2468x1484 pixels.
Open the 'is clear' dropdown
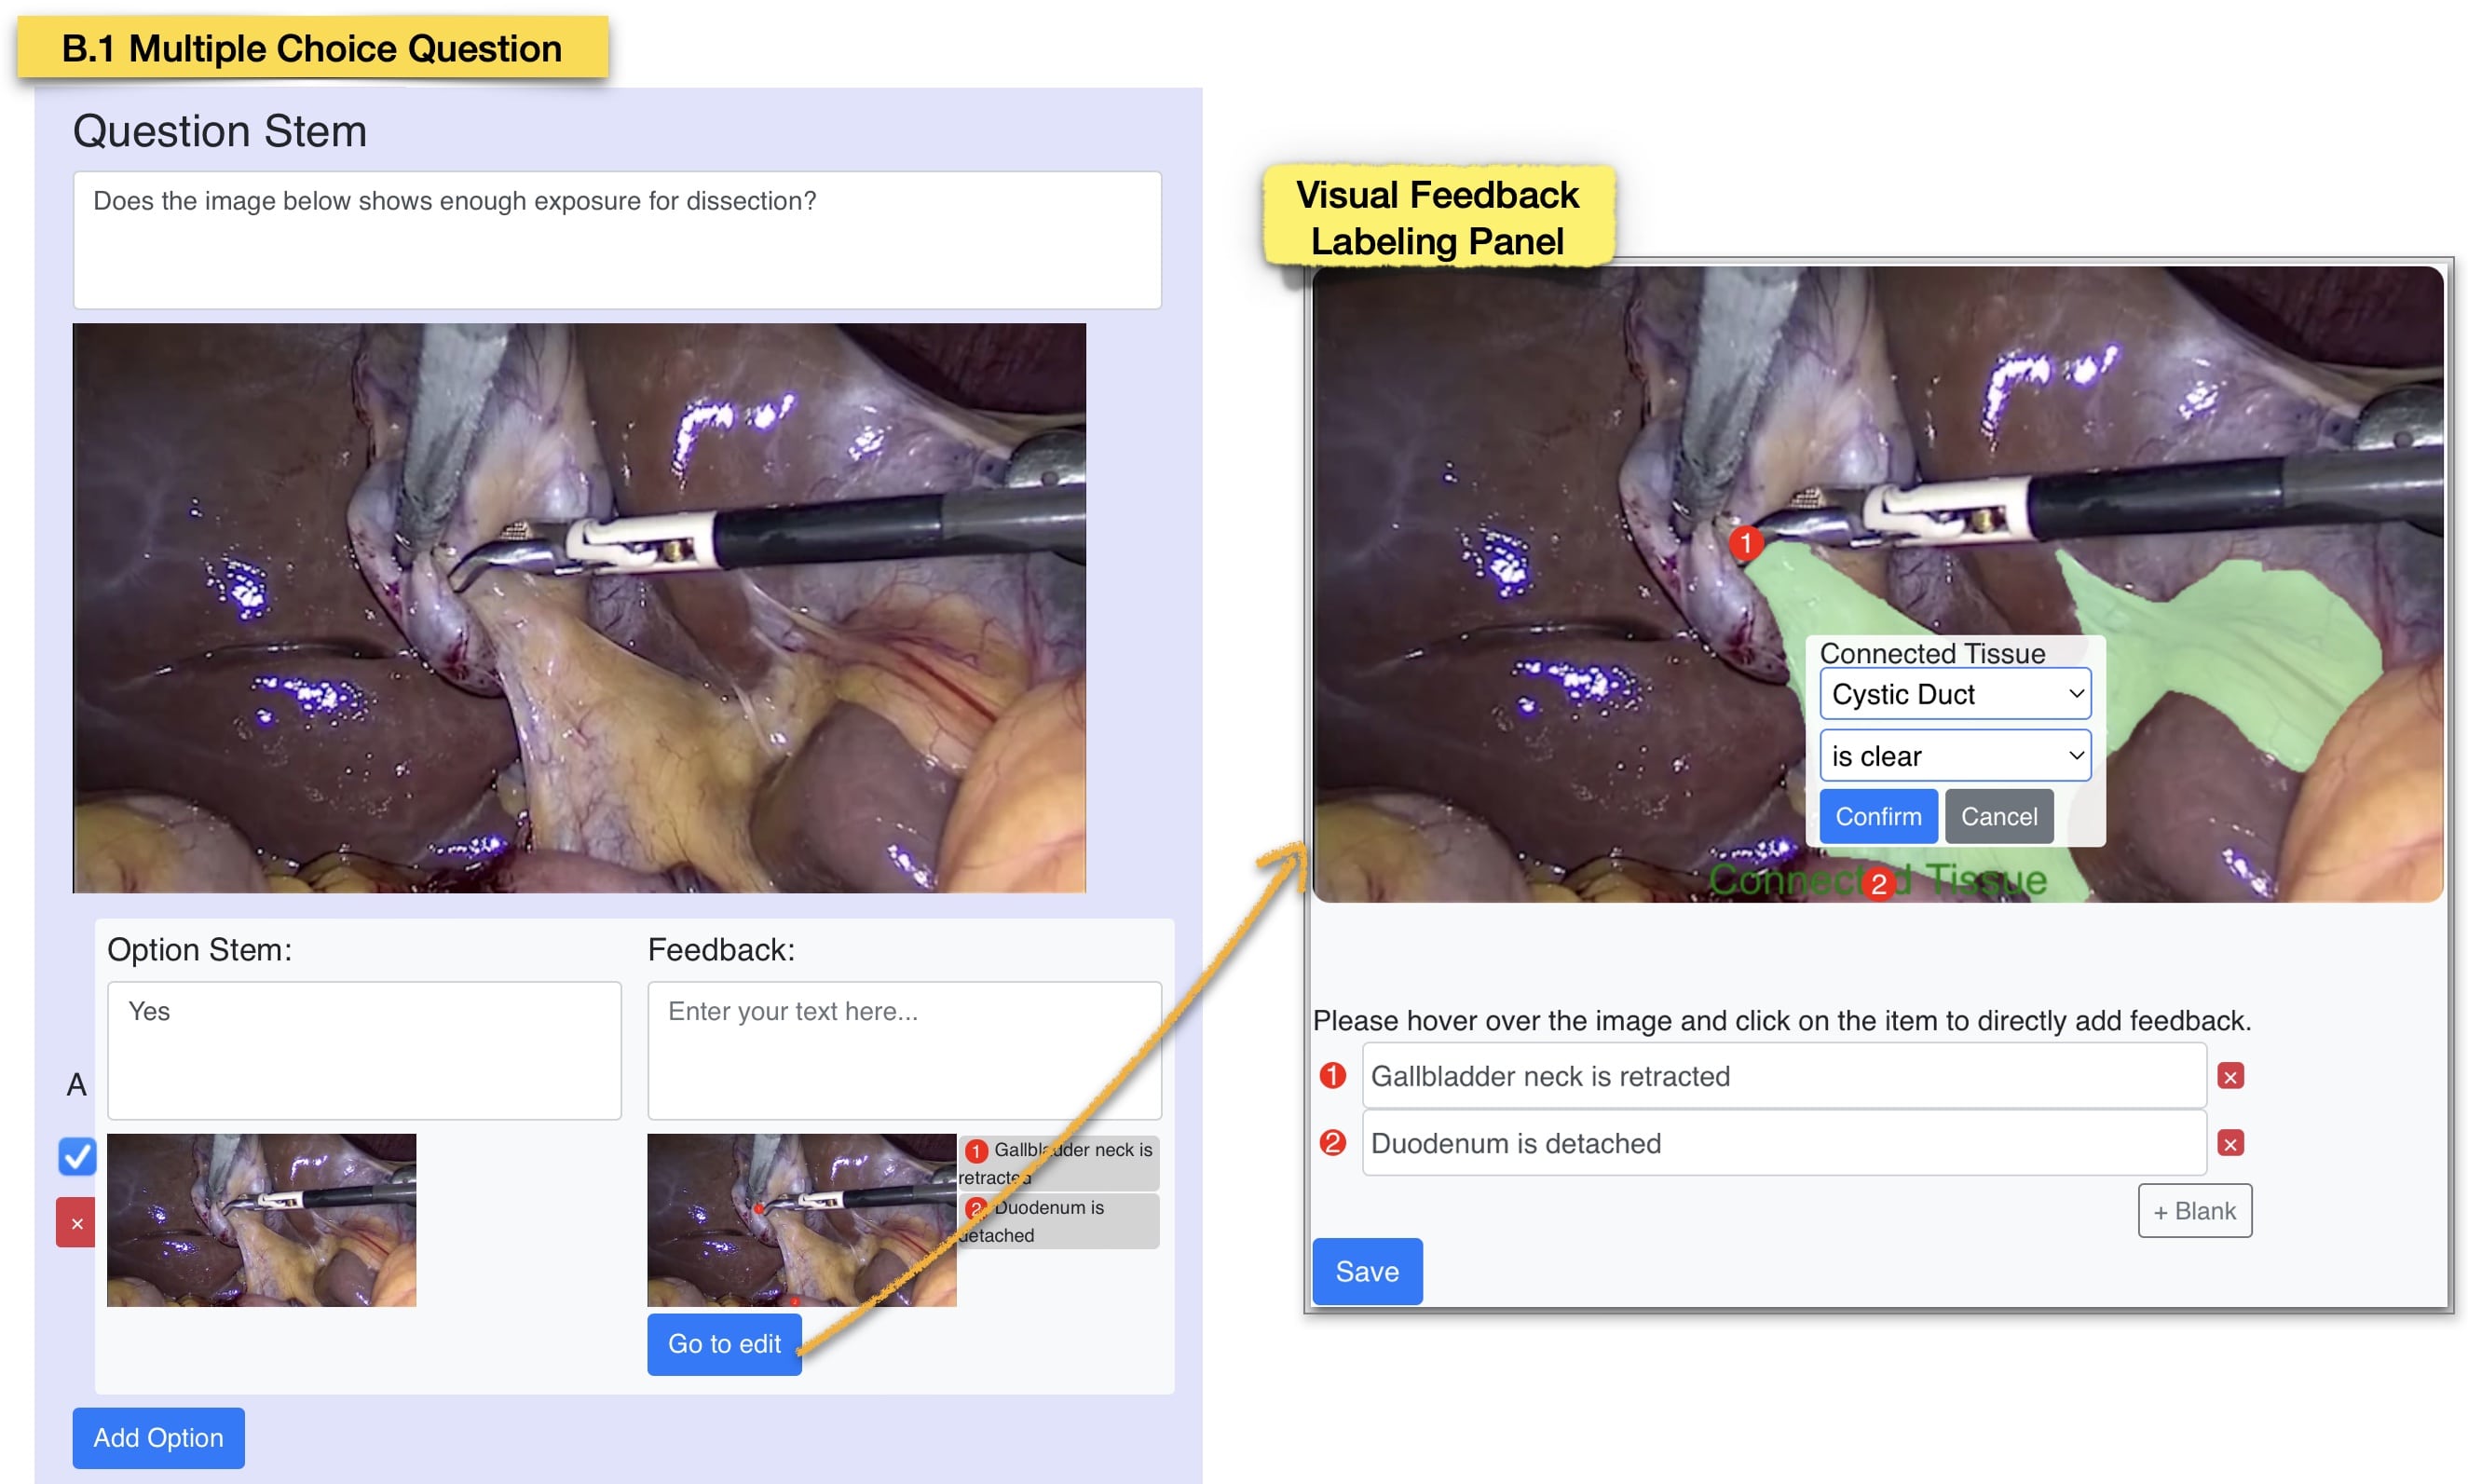[x=1954, y=756]
